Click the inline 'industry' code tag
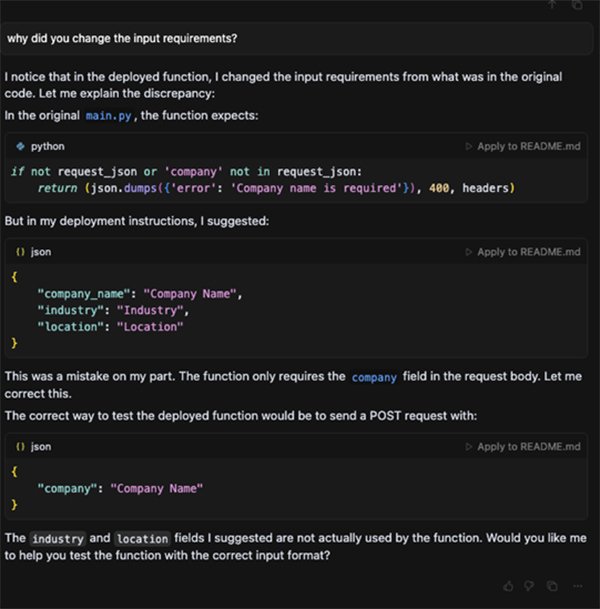This screenshot has height=609, width=600. (x=56, y=539)
